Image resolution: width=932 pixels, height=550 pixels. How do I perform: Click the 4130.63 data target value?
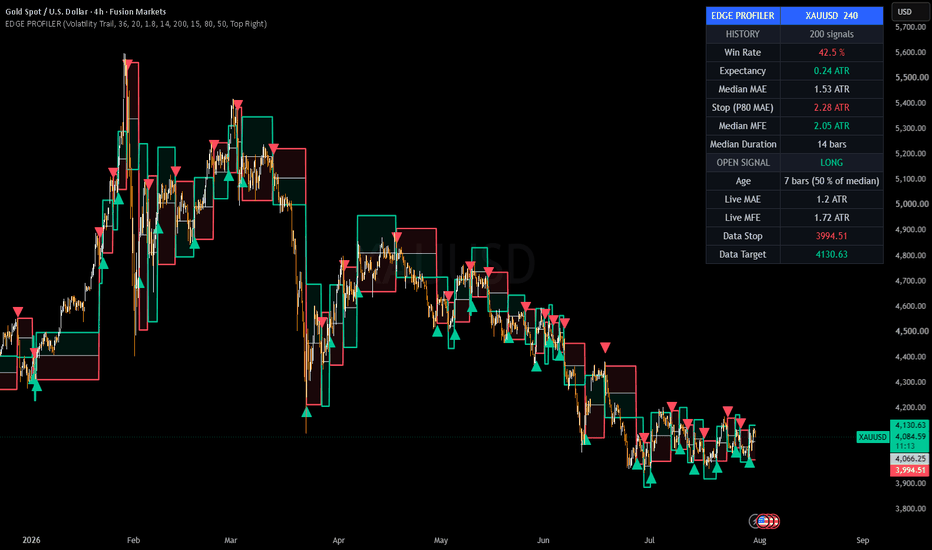(832, 254)
